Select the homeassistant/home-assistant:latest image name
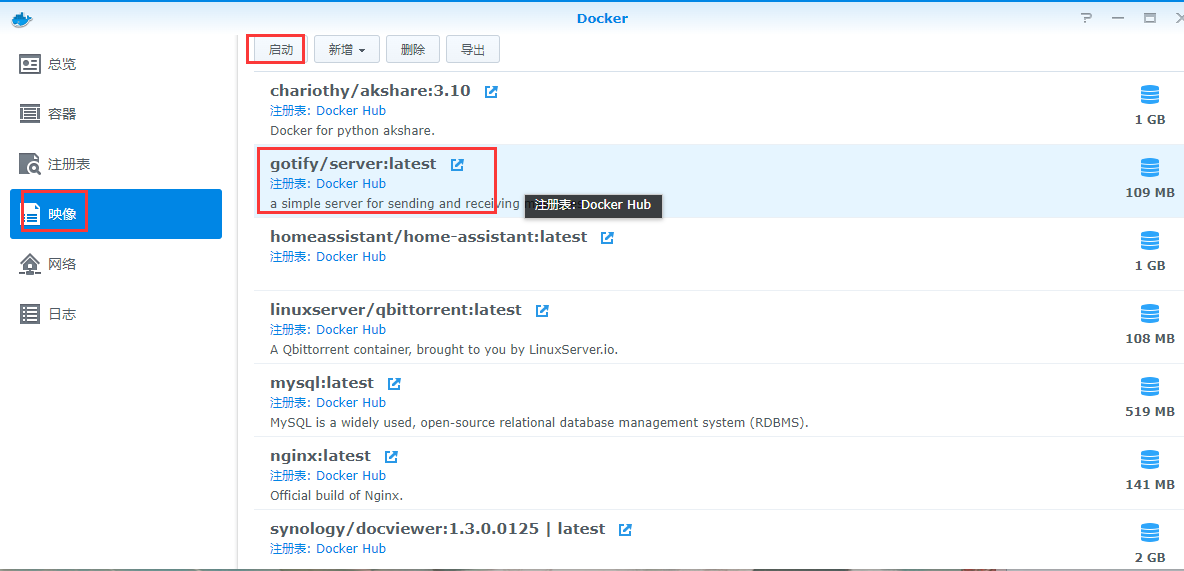This screenshot has width=1184, height=571. pyautogui.click(x=429, y=237)
